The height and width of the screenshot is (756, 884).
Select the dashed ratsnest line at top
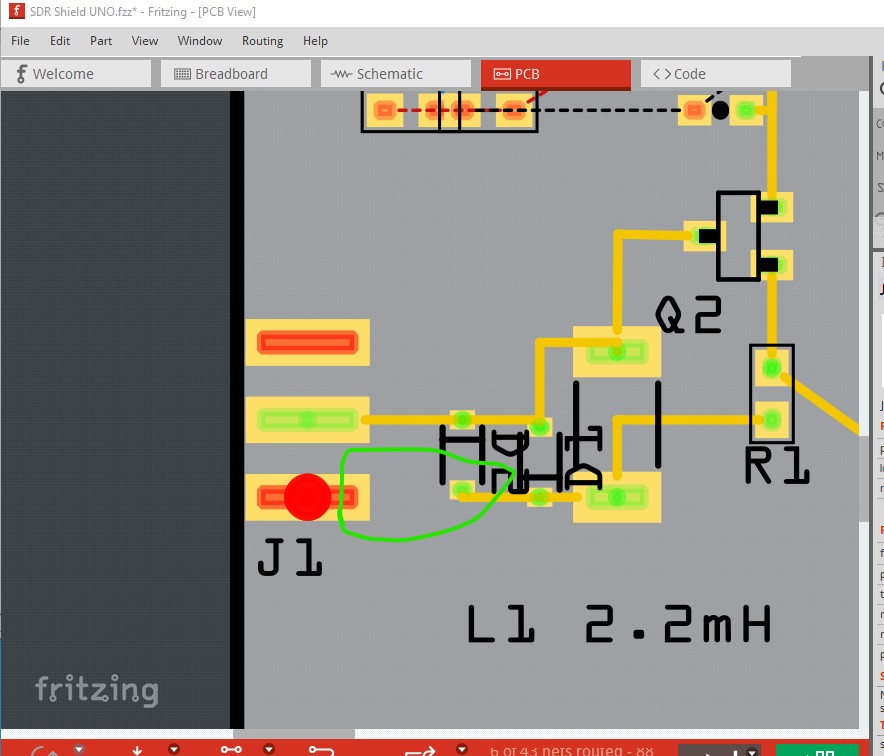[609, 110]
